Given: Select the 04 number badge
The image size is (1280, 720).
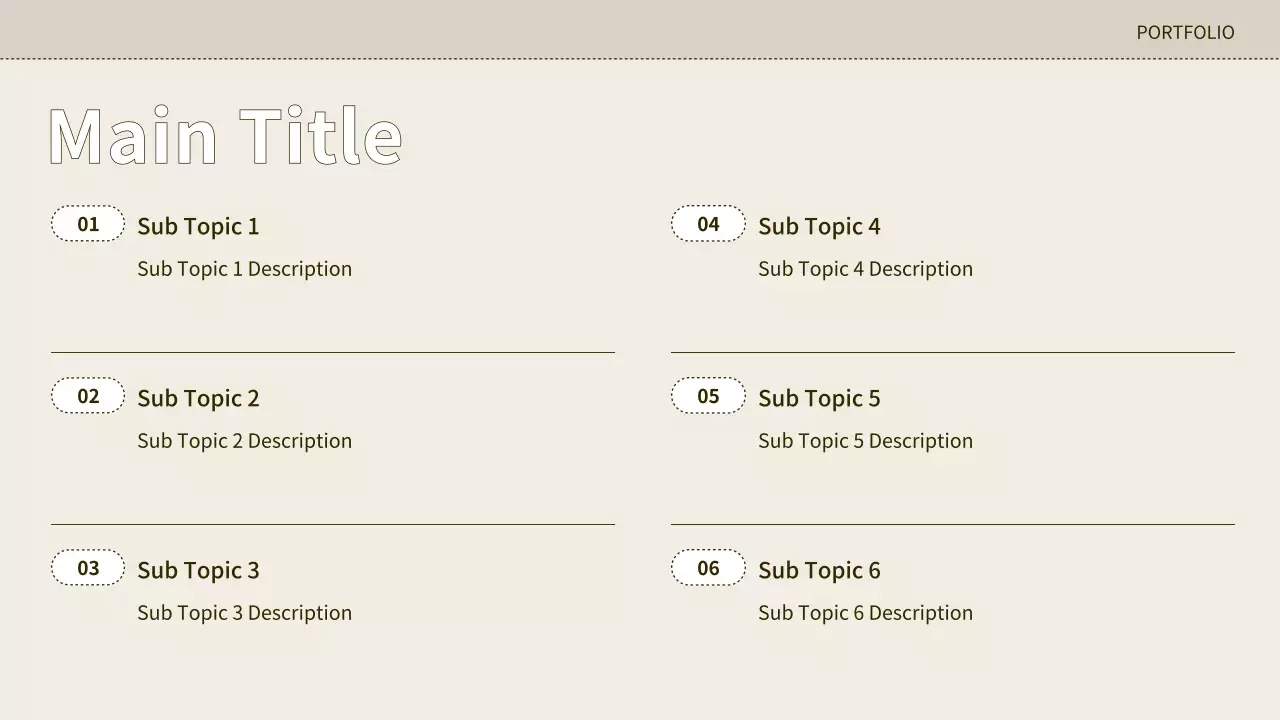Looking at the screenshot, I should coord(708,224).
